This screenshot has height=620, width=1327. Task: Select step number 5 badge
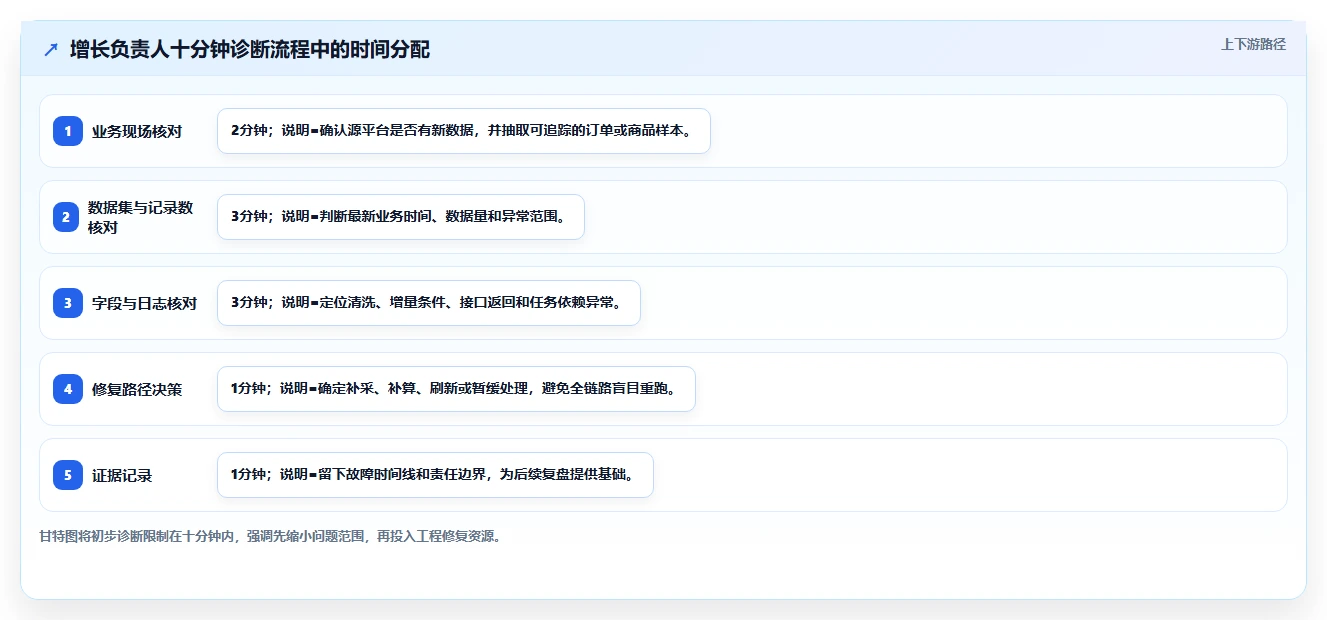pos(68,475)
